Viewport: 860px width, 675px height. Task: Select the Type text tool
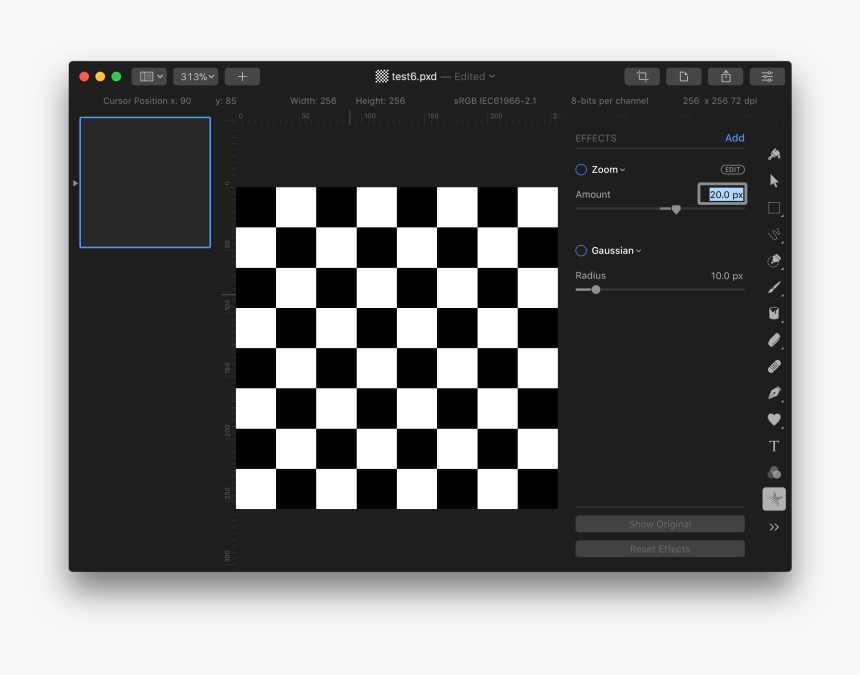point(774,446)
